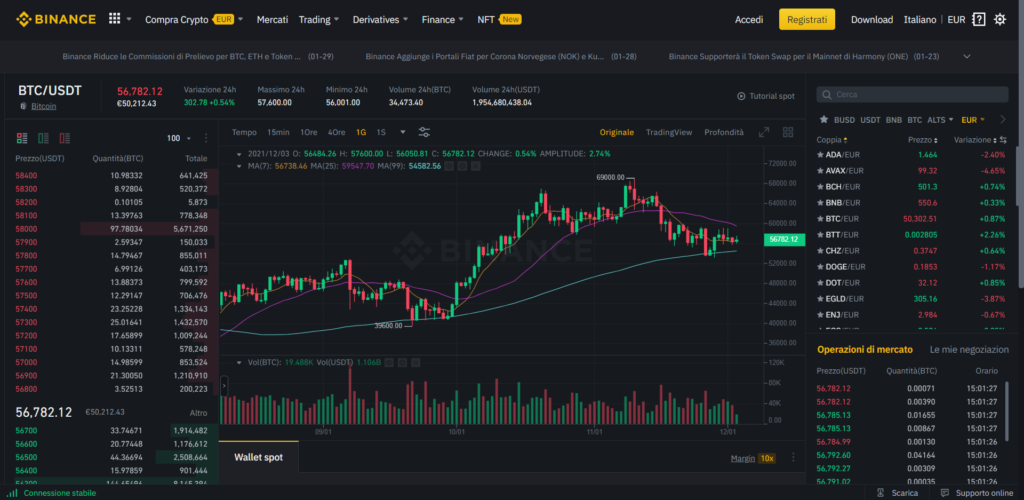The height and width of the screenshot is (500, 1024).
Task: Open the settings gear icon
Action: [x=1000, y=20]
